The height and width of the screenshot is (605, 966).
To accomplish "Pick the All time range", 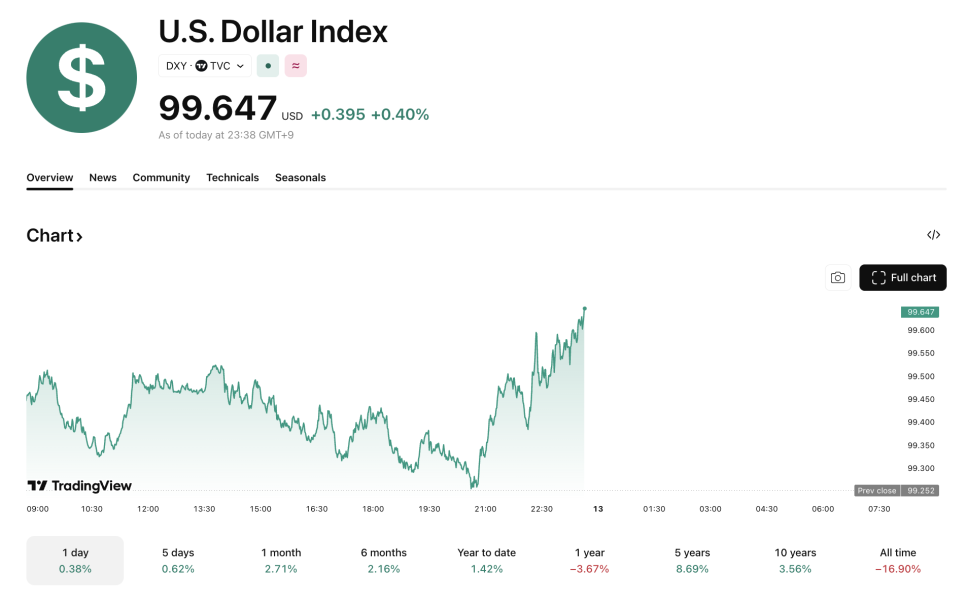I will (897, 560).
